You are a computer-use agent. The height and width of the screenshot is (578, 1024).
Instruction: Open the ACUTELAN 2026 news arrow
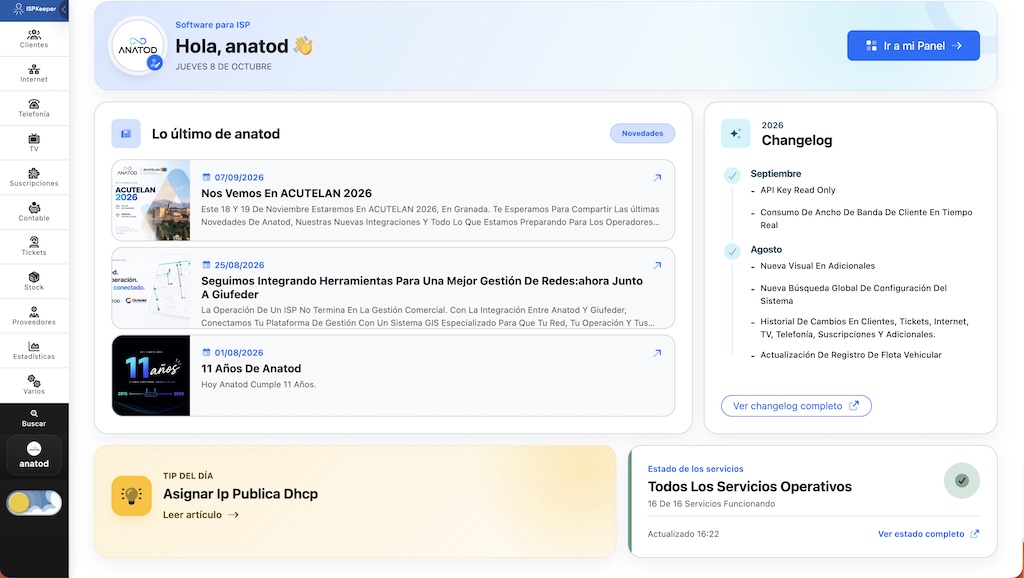(x=657, y=178)
